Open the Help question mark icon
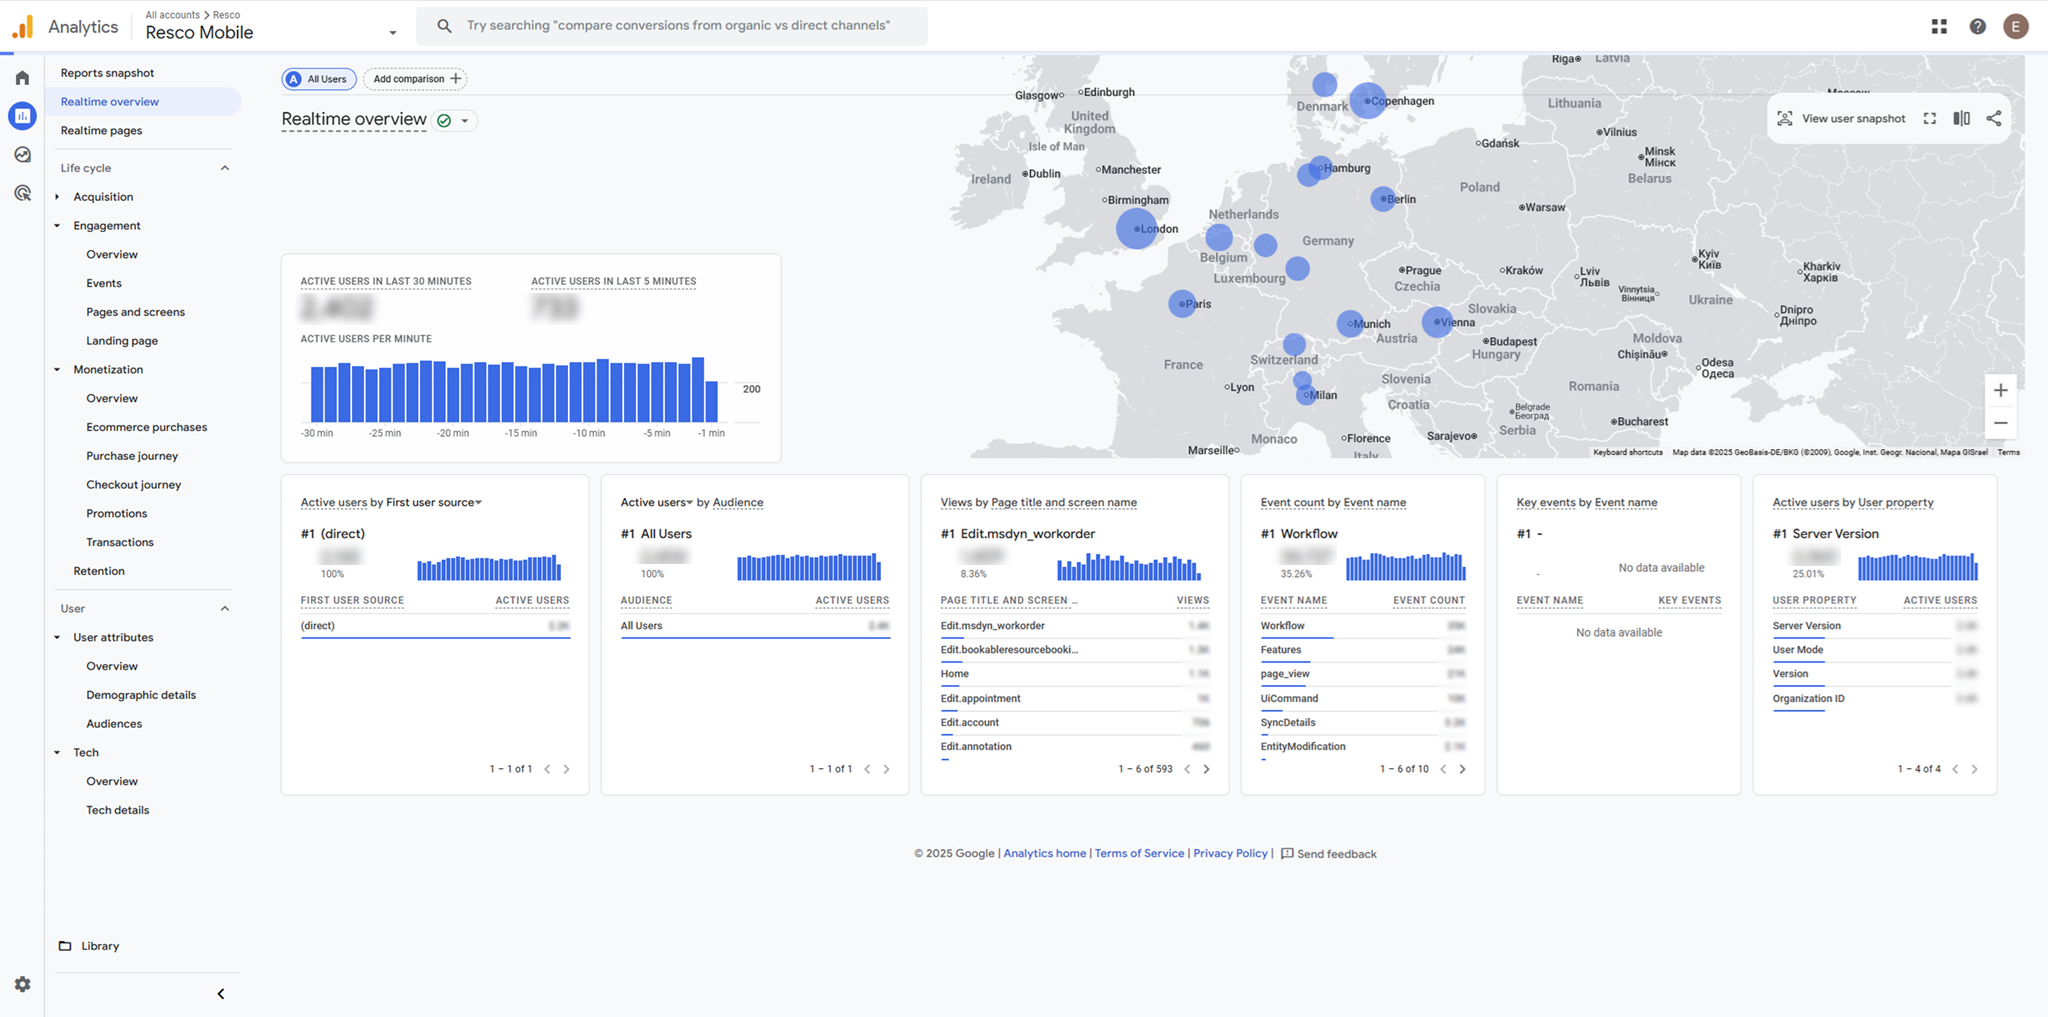 1977,27
